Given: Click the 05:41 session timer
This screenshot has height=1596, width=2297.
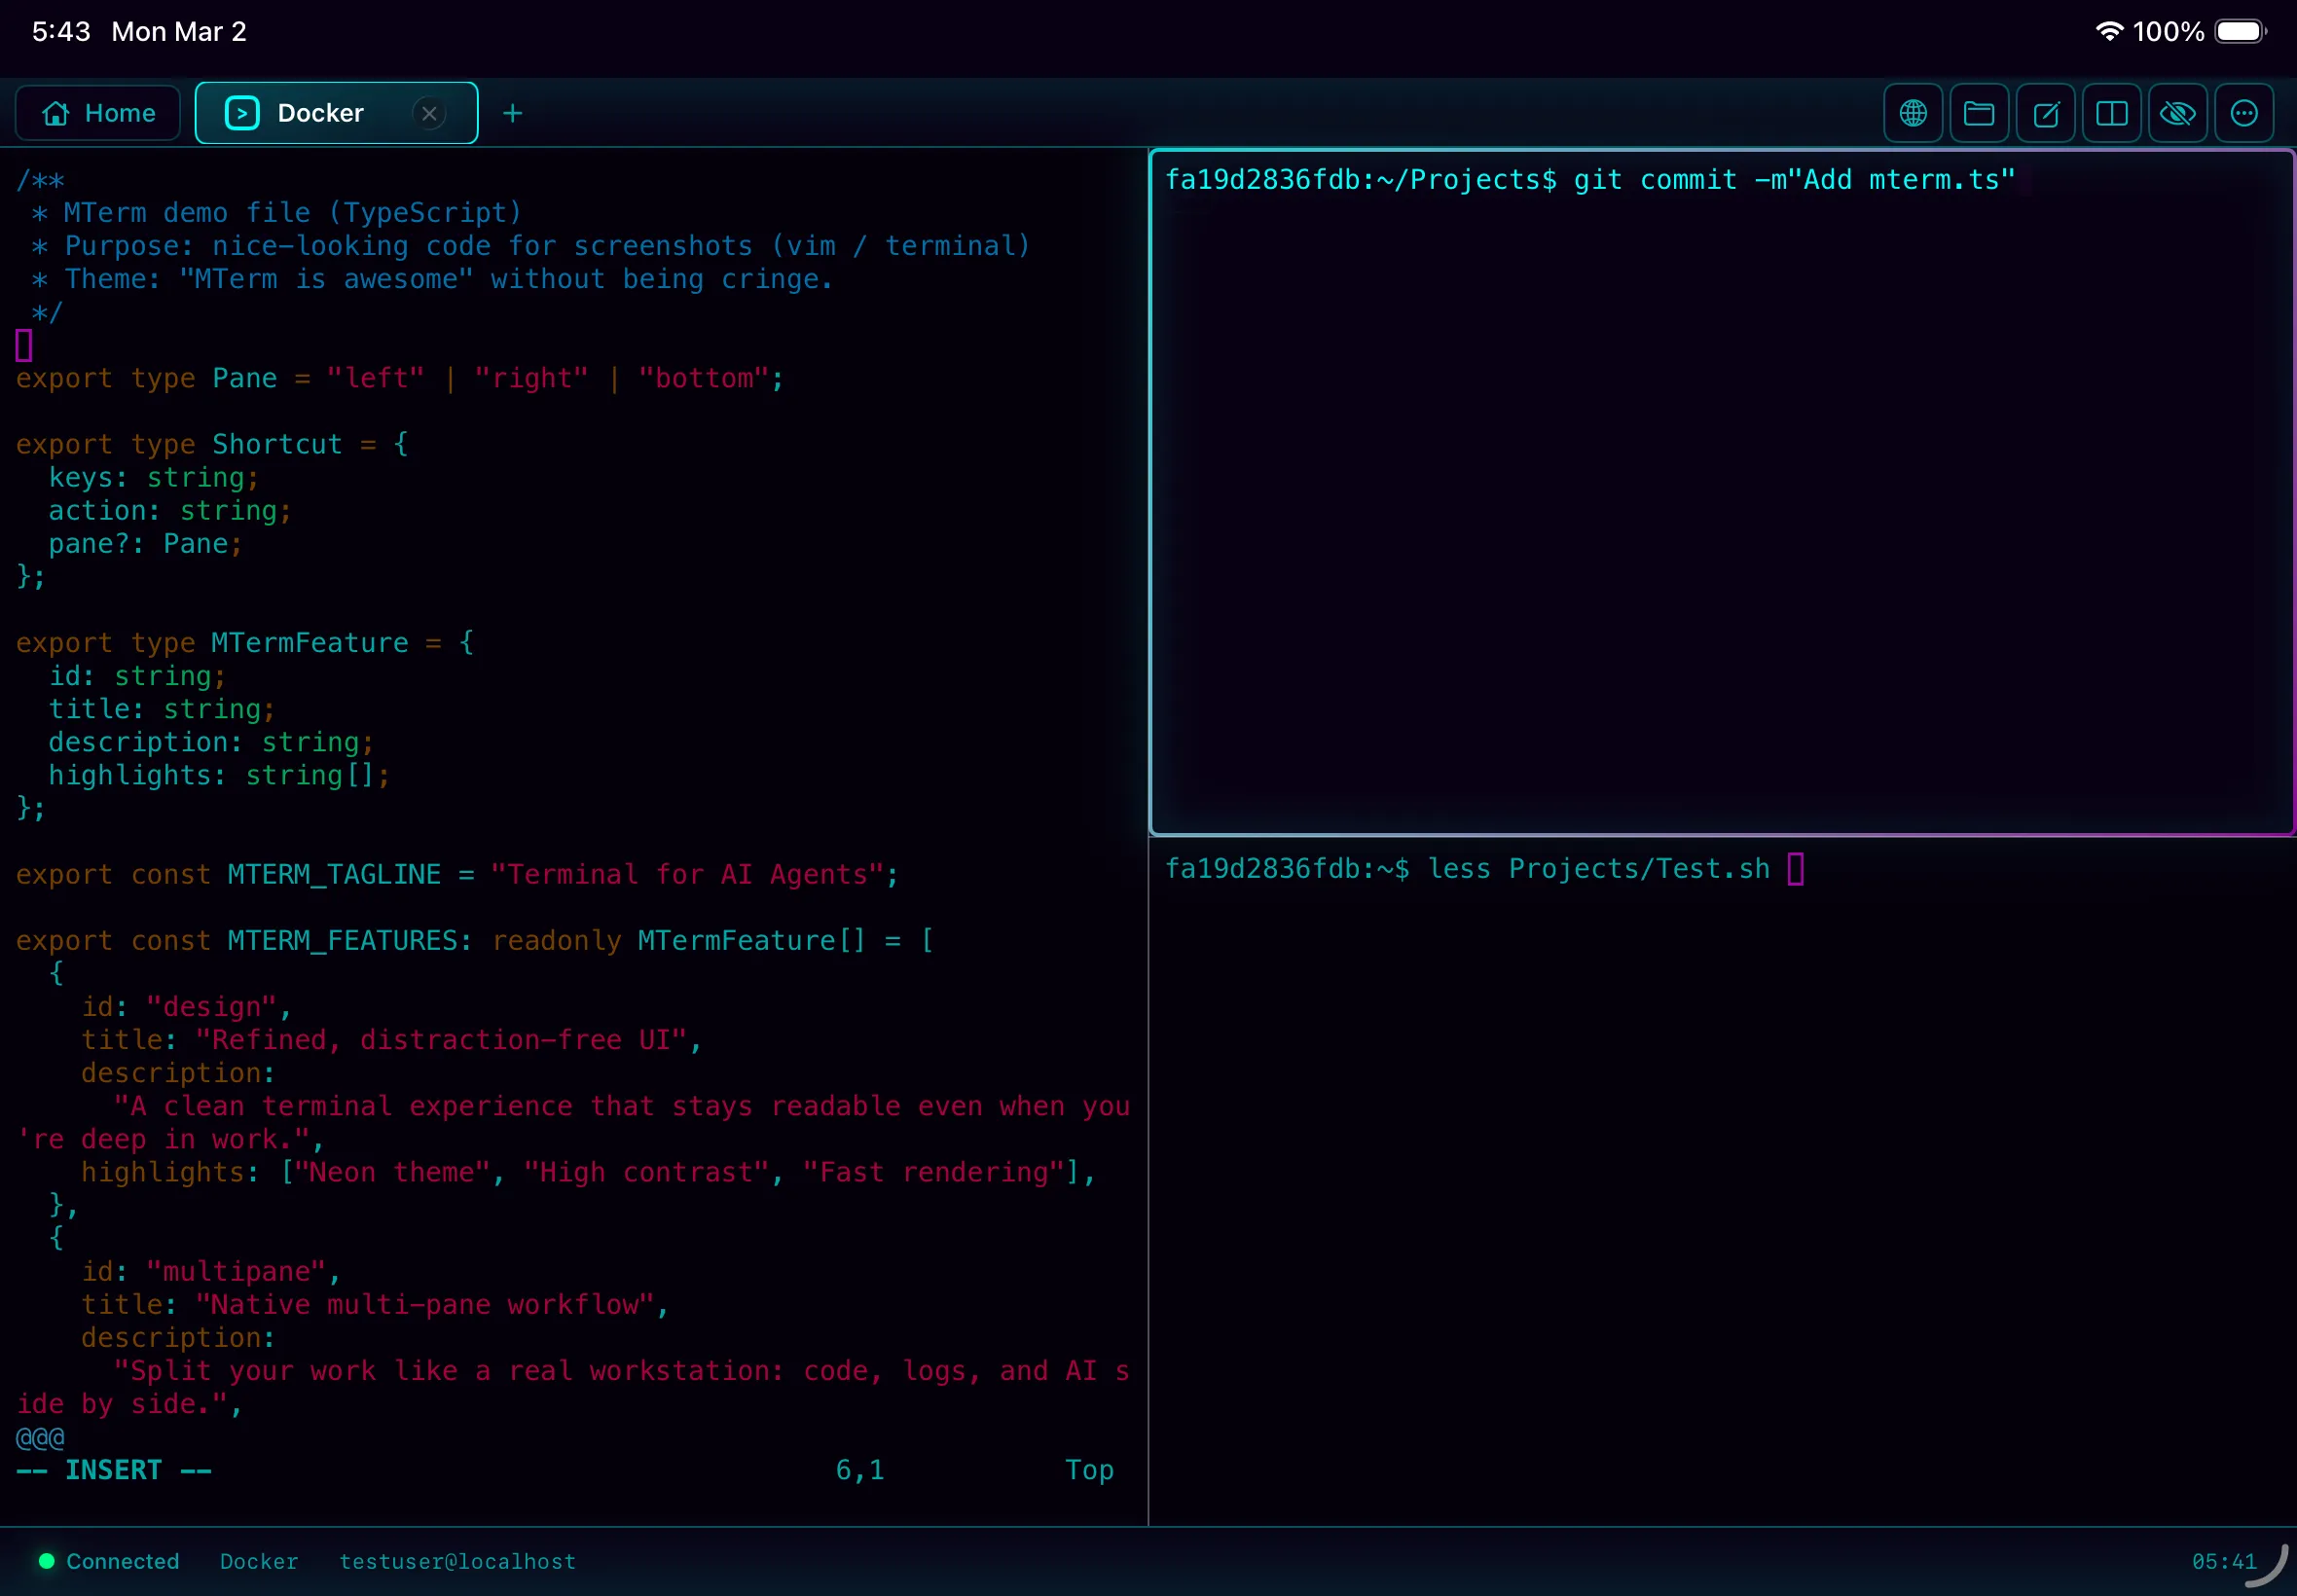Looking at the screenshot, I should [2223, 1561].
